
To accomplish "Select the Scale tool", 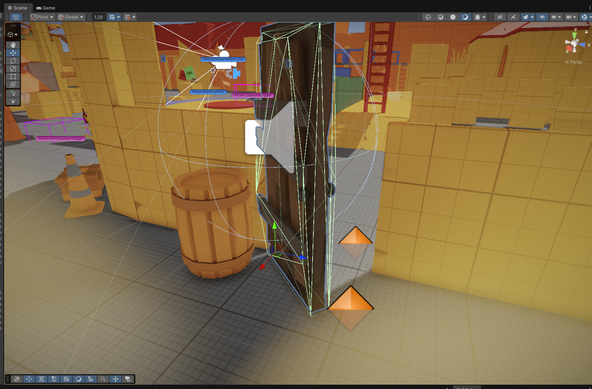I will click(13, 68).
